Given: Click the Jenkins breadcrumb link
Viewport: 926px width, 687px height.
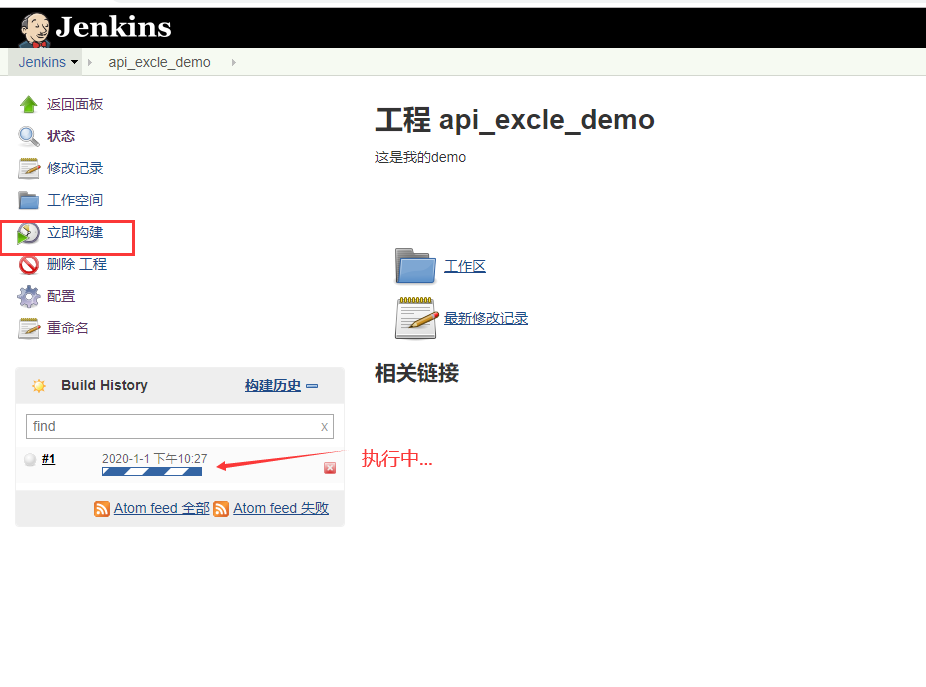Looking at the screenshot, I should [x=42, y=62].
